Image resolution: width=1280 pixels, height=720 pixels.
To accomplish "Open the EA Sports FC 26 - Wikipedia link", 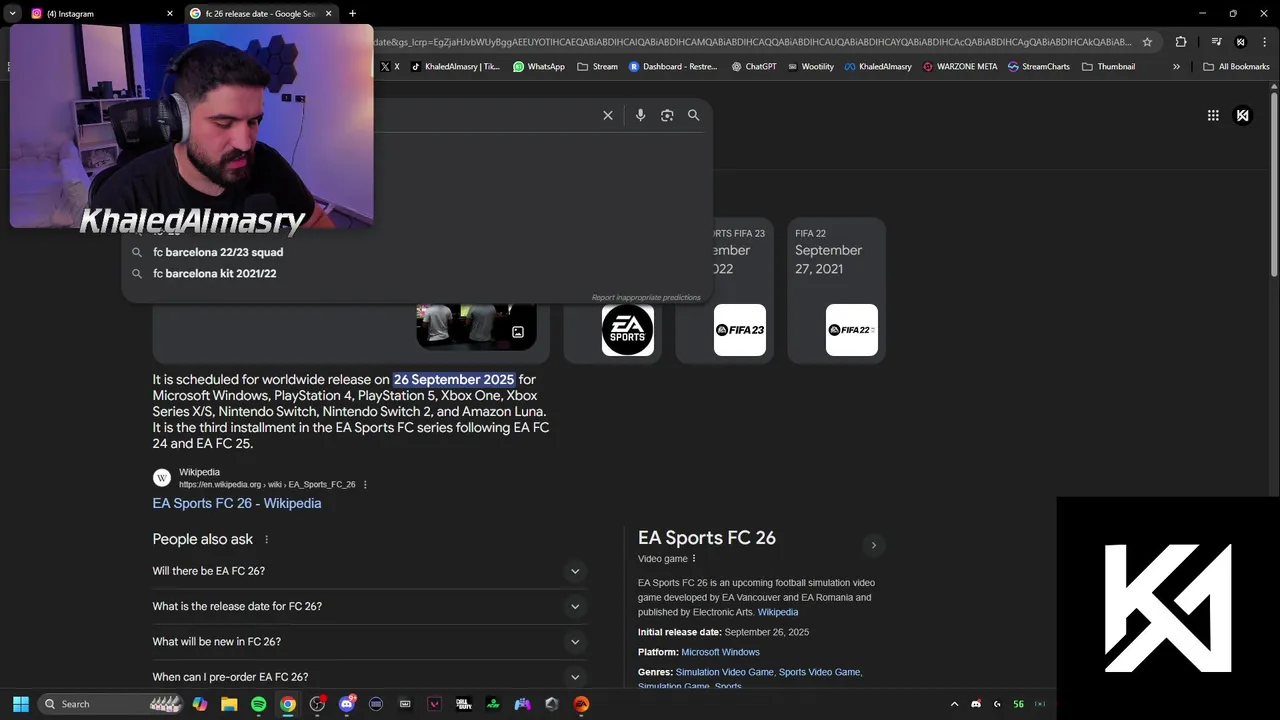I will 237,503.
